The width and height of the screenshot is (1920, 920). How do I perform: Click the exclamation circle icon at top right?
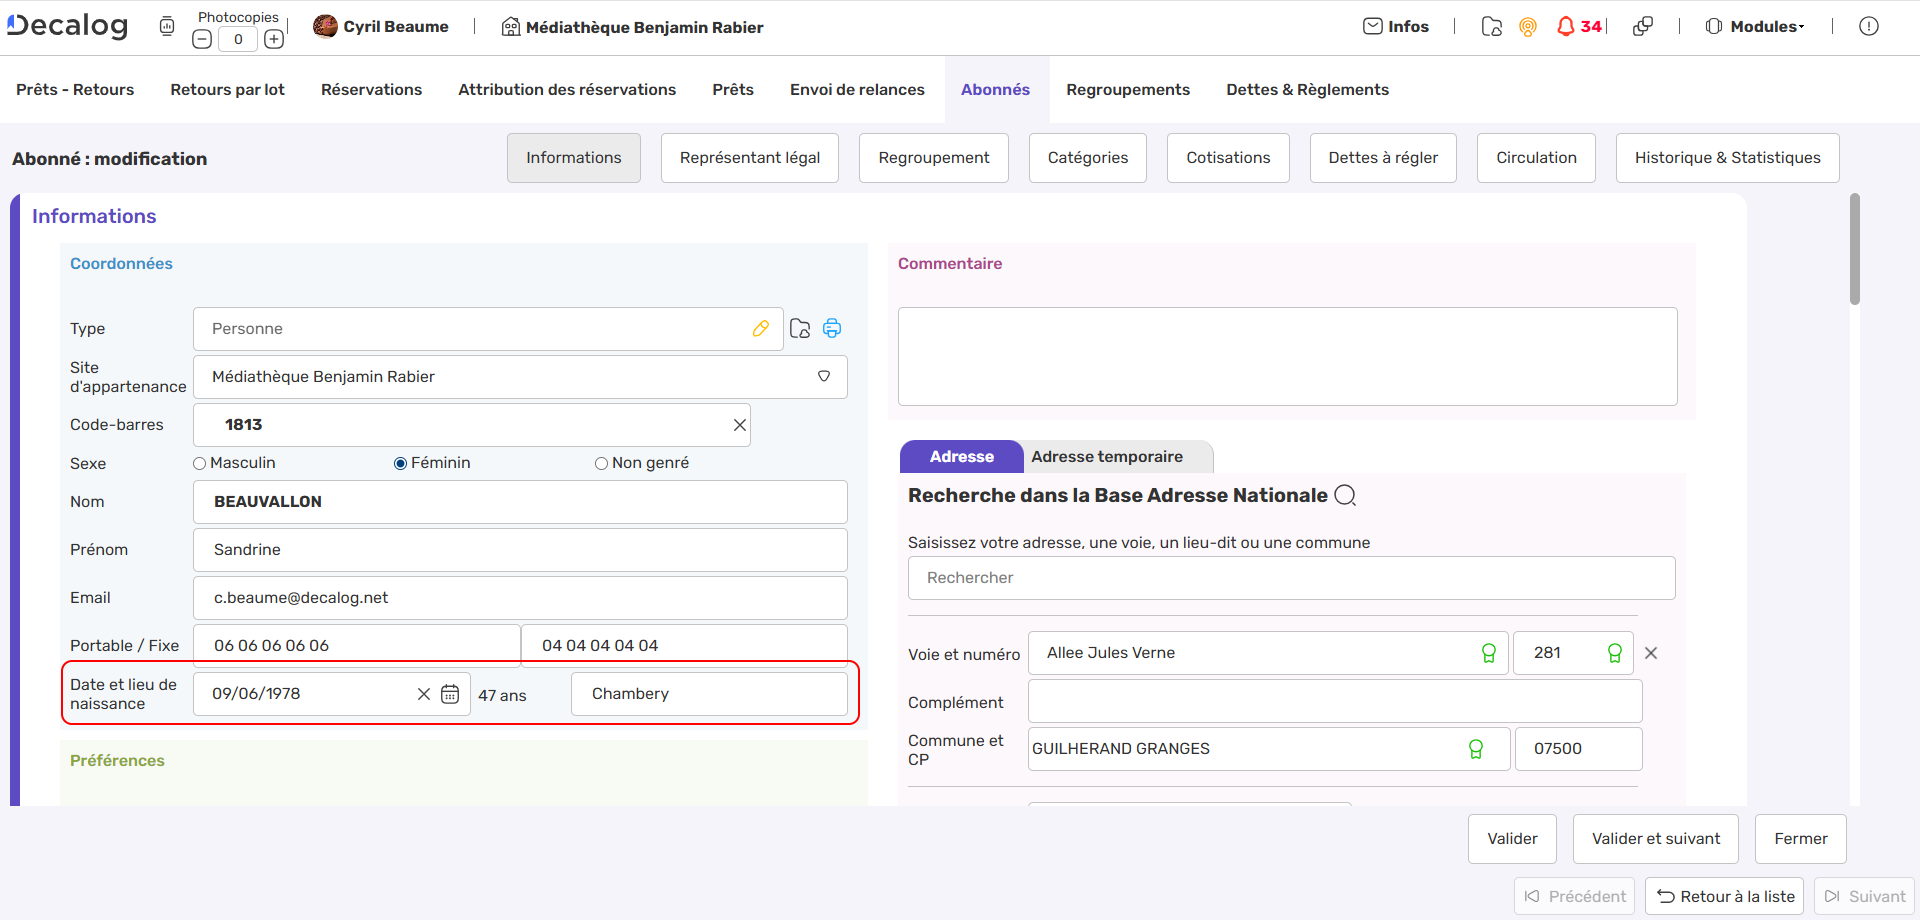[x=1868, y=27]
